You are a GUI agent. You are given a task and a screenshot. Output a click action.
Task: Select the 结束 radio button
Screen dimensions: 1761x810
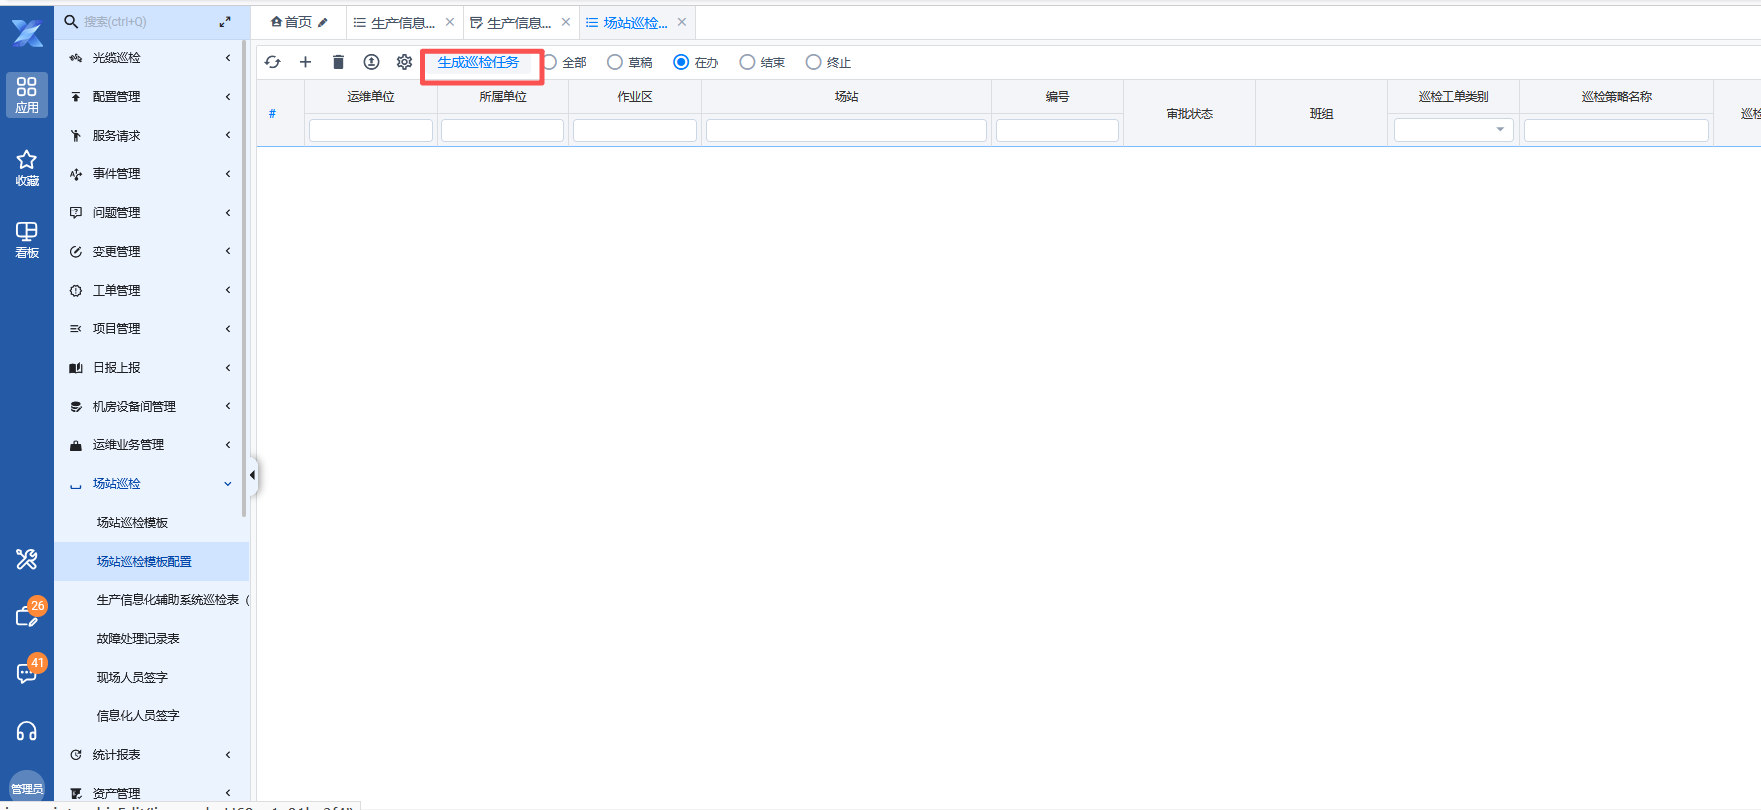tap(747, 62)
